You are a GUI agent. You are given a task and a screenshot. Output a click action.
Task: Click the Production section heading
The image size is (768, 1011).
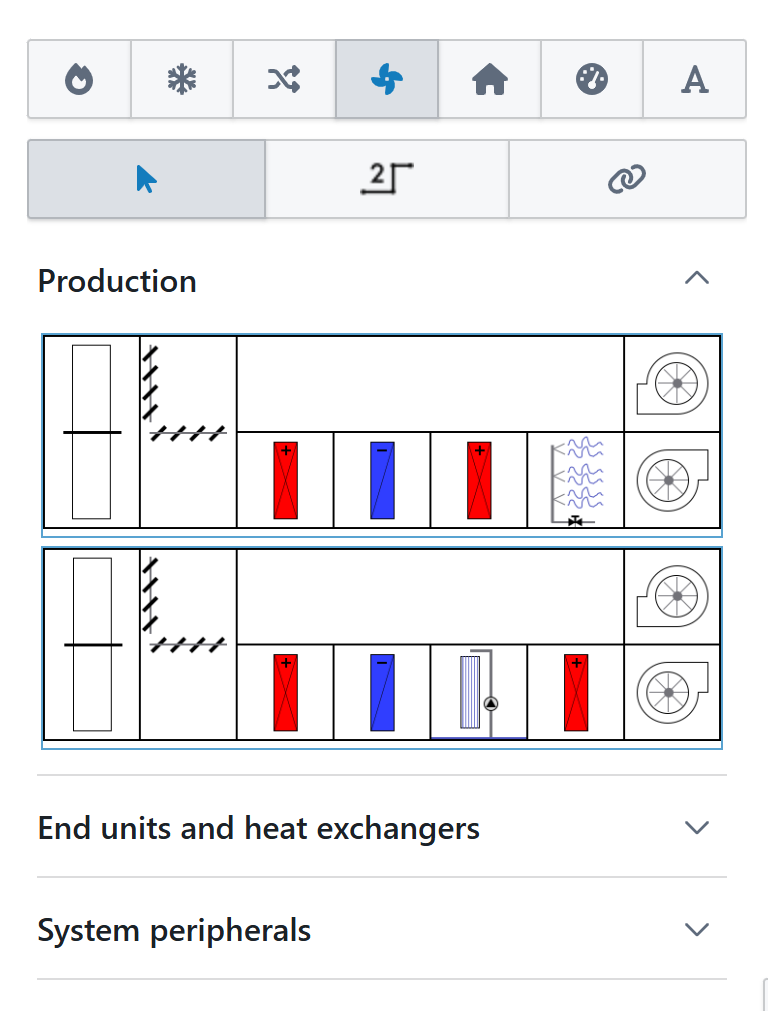117,281
